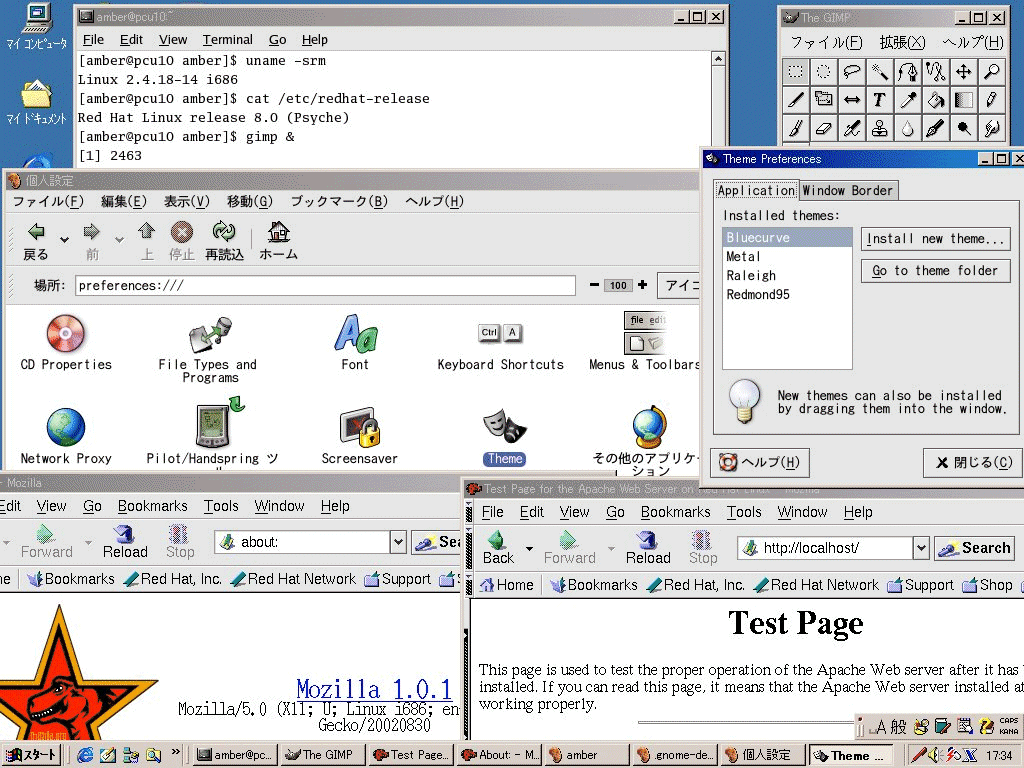
Task: Follow the Mozilla 1.0.1 link
Action: 374,689
